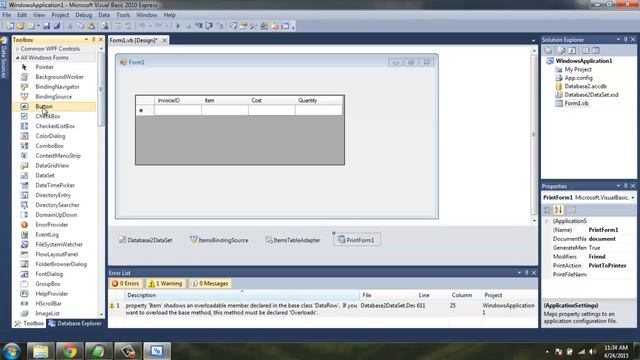Click the Save All toolbar icon
The width and height of the screenshot is (640, 360).
tap(57, 26)
